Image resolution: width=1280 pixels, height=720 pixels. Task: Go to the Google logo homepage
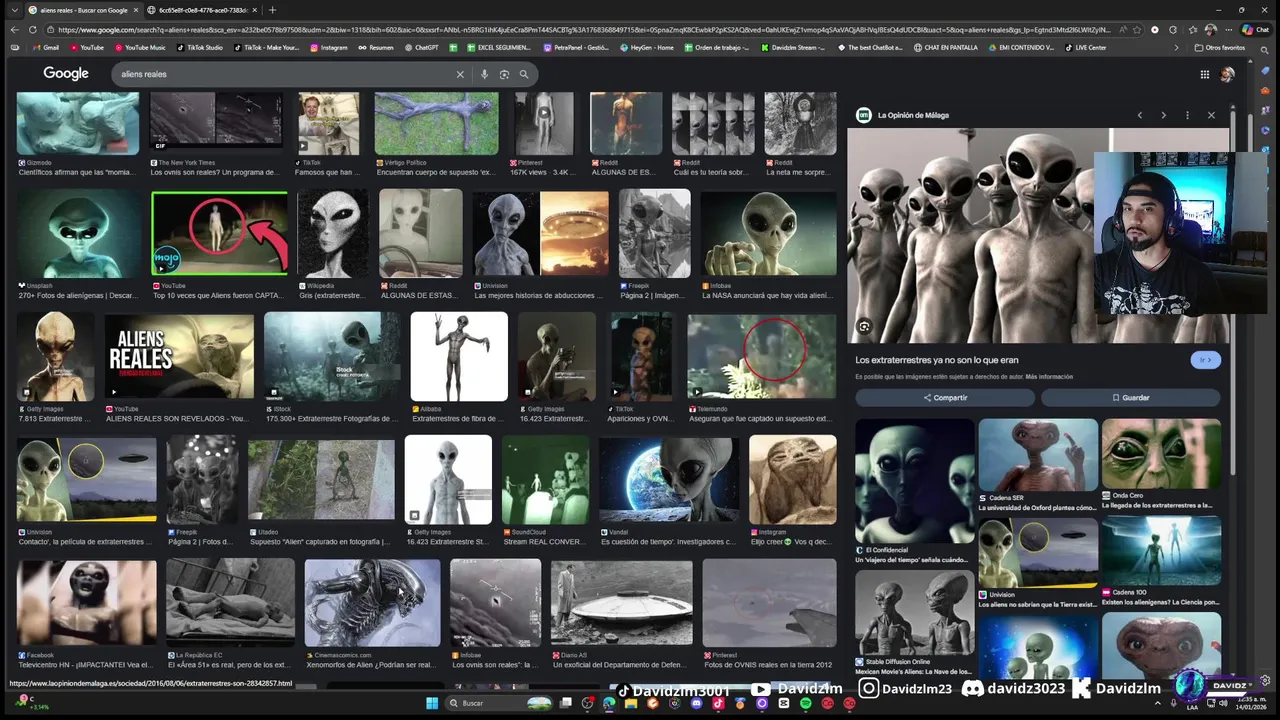point(66,74)
